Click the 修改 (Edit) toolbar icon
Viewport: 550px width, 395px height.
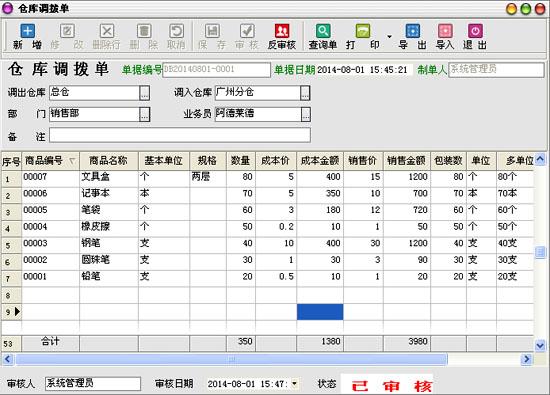[67, 31]
